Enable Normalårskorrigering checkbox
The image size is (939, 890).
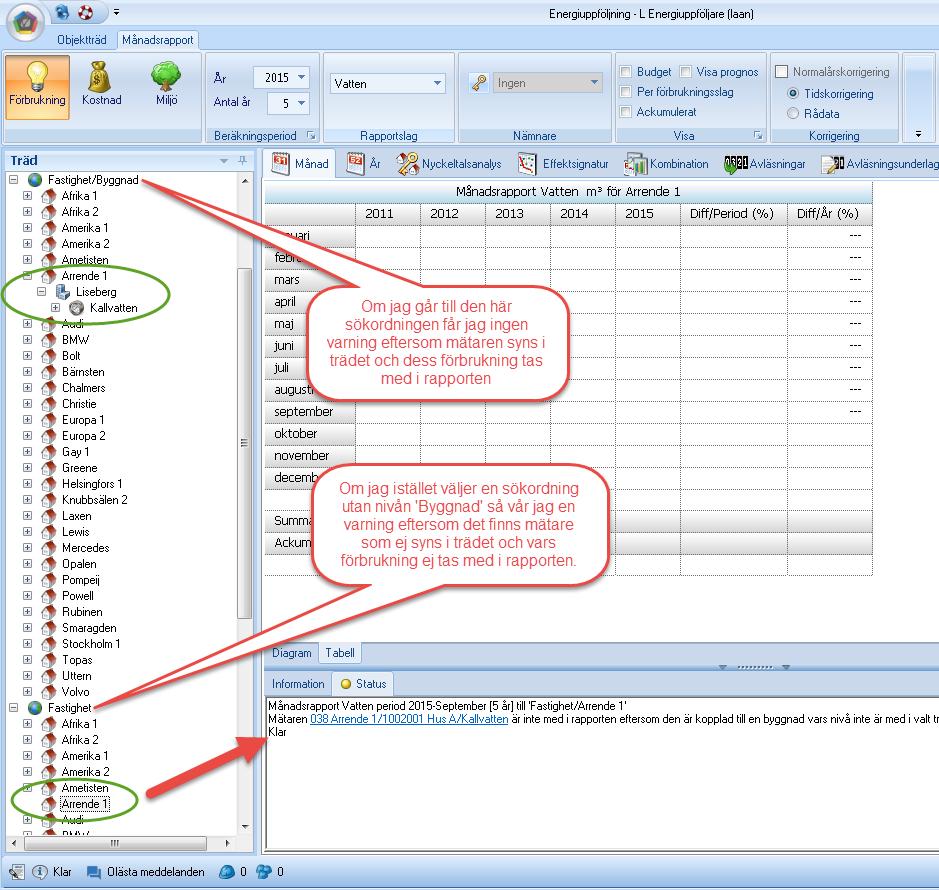(x=781, y=72)
